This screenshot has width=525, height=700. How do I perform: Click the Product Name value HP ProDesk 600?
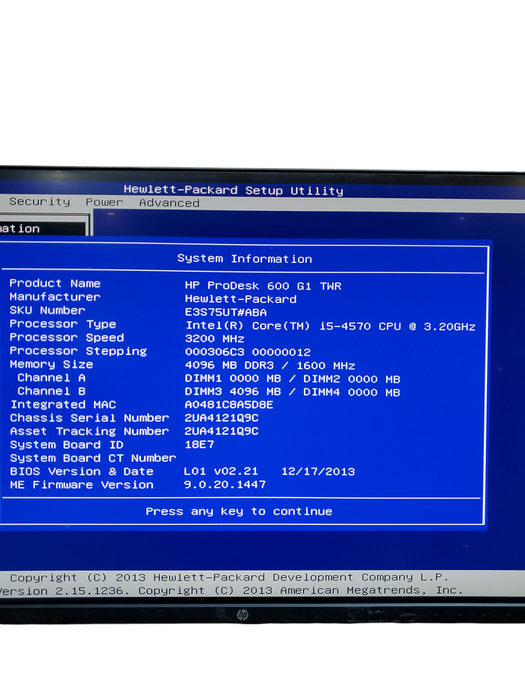(263, 286)
